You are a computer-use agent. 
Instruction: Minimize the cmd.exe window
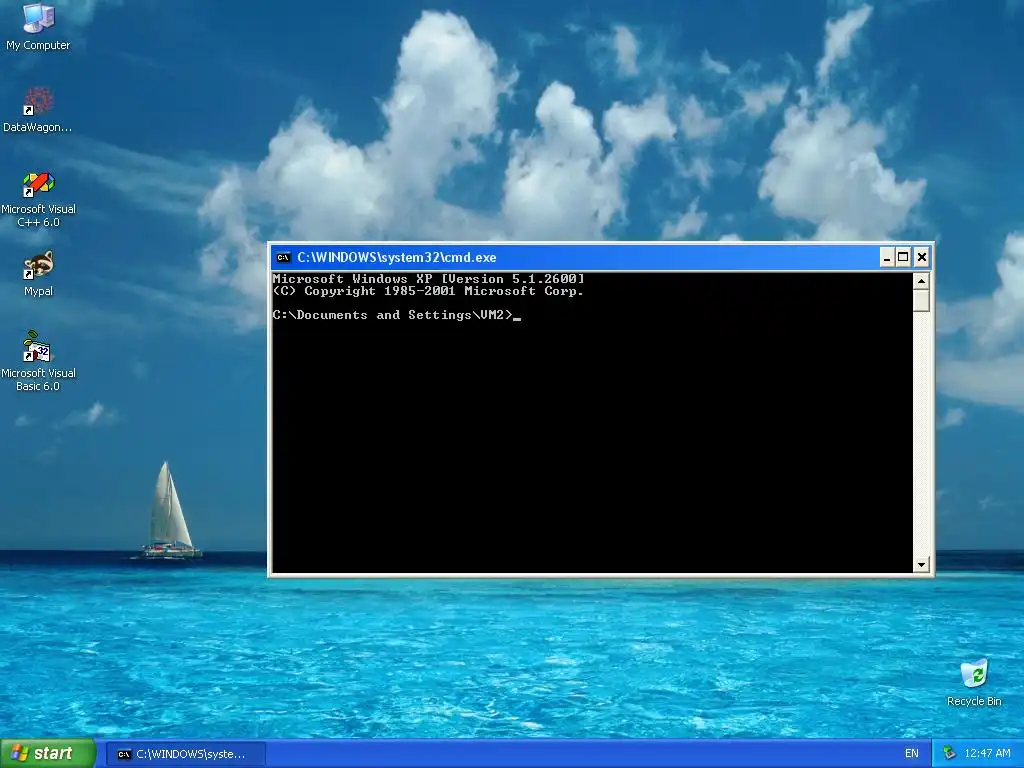pos(886,257)
